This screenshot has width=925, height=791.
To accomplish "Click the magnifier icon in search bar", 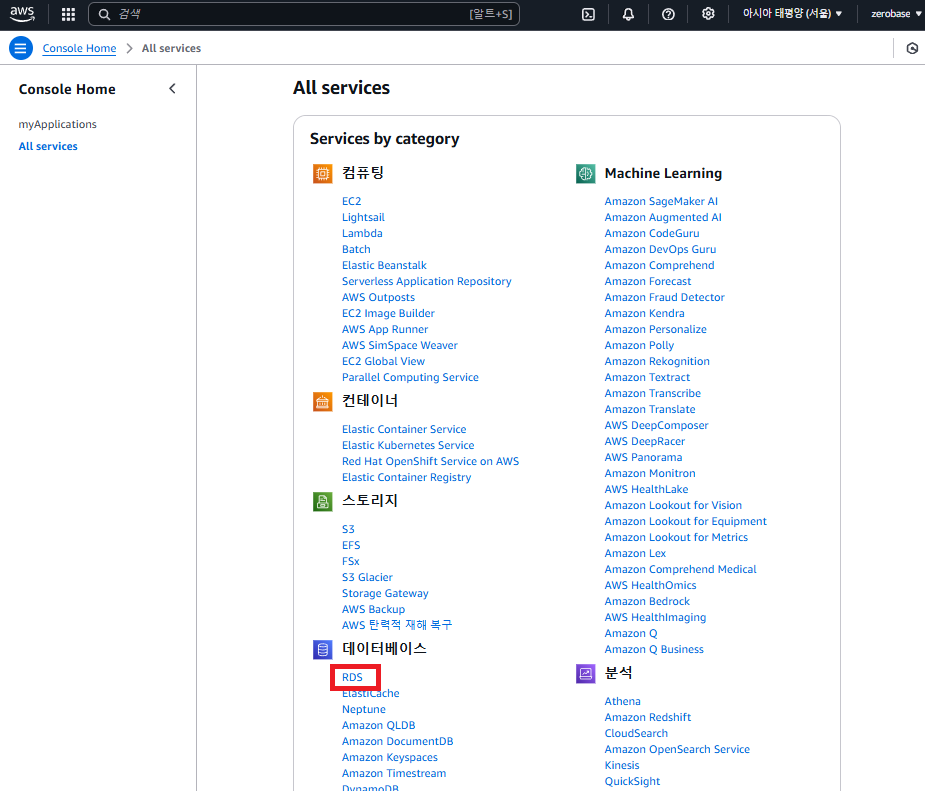I will 104,14.
